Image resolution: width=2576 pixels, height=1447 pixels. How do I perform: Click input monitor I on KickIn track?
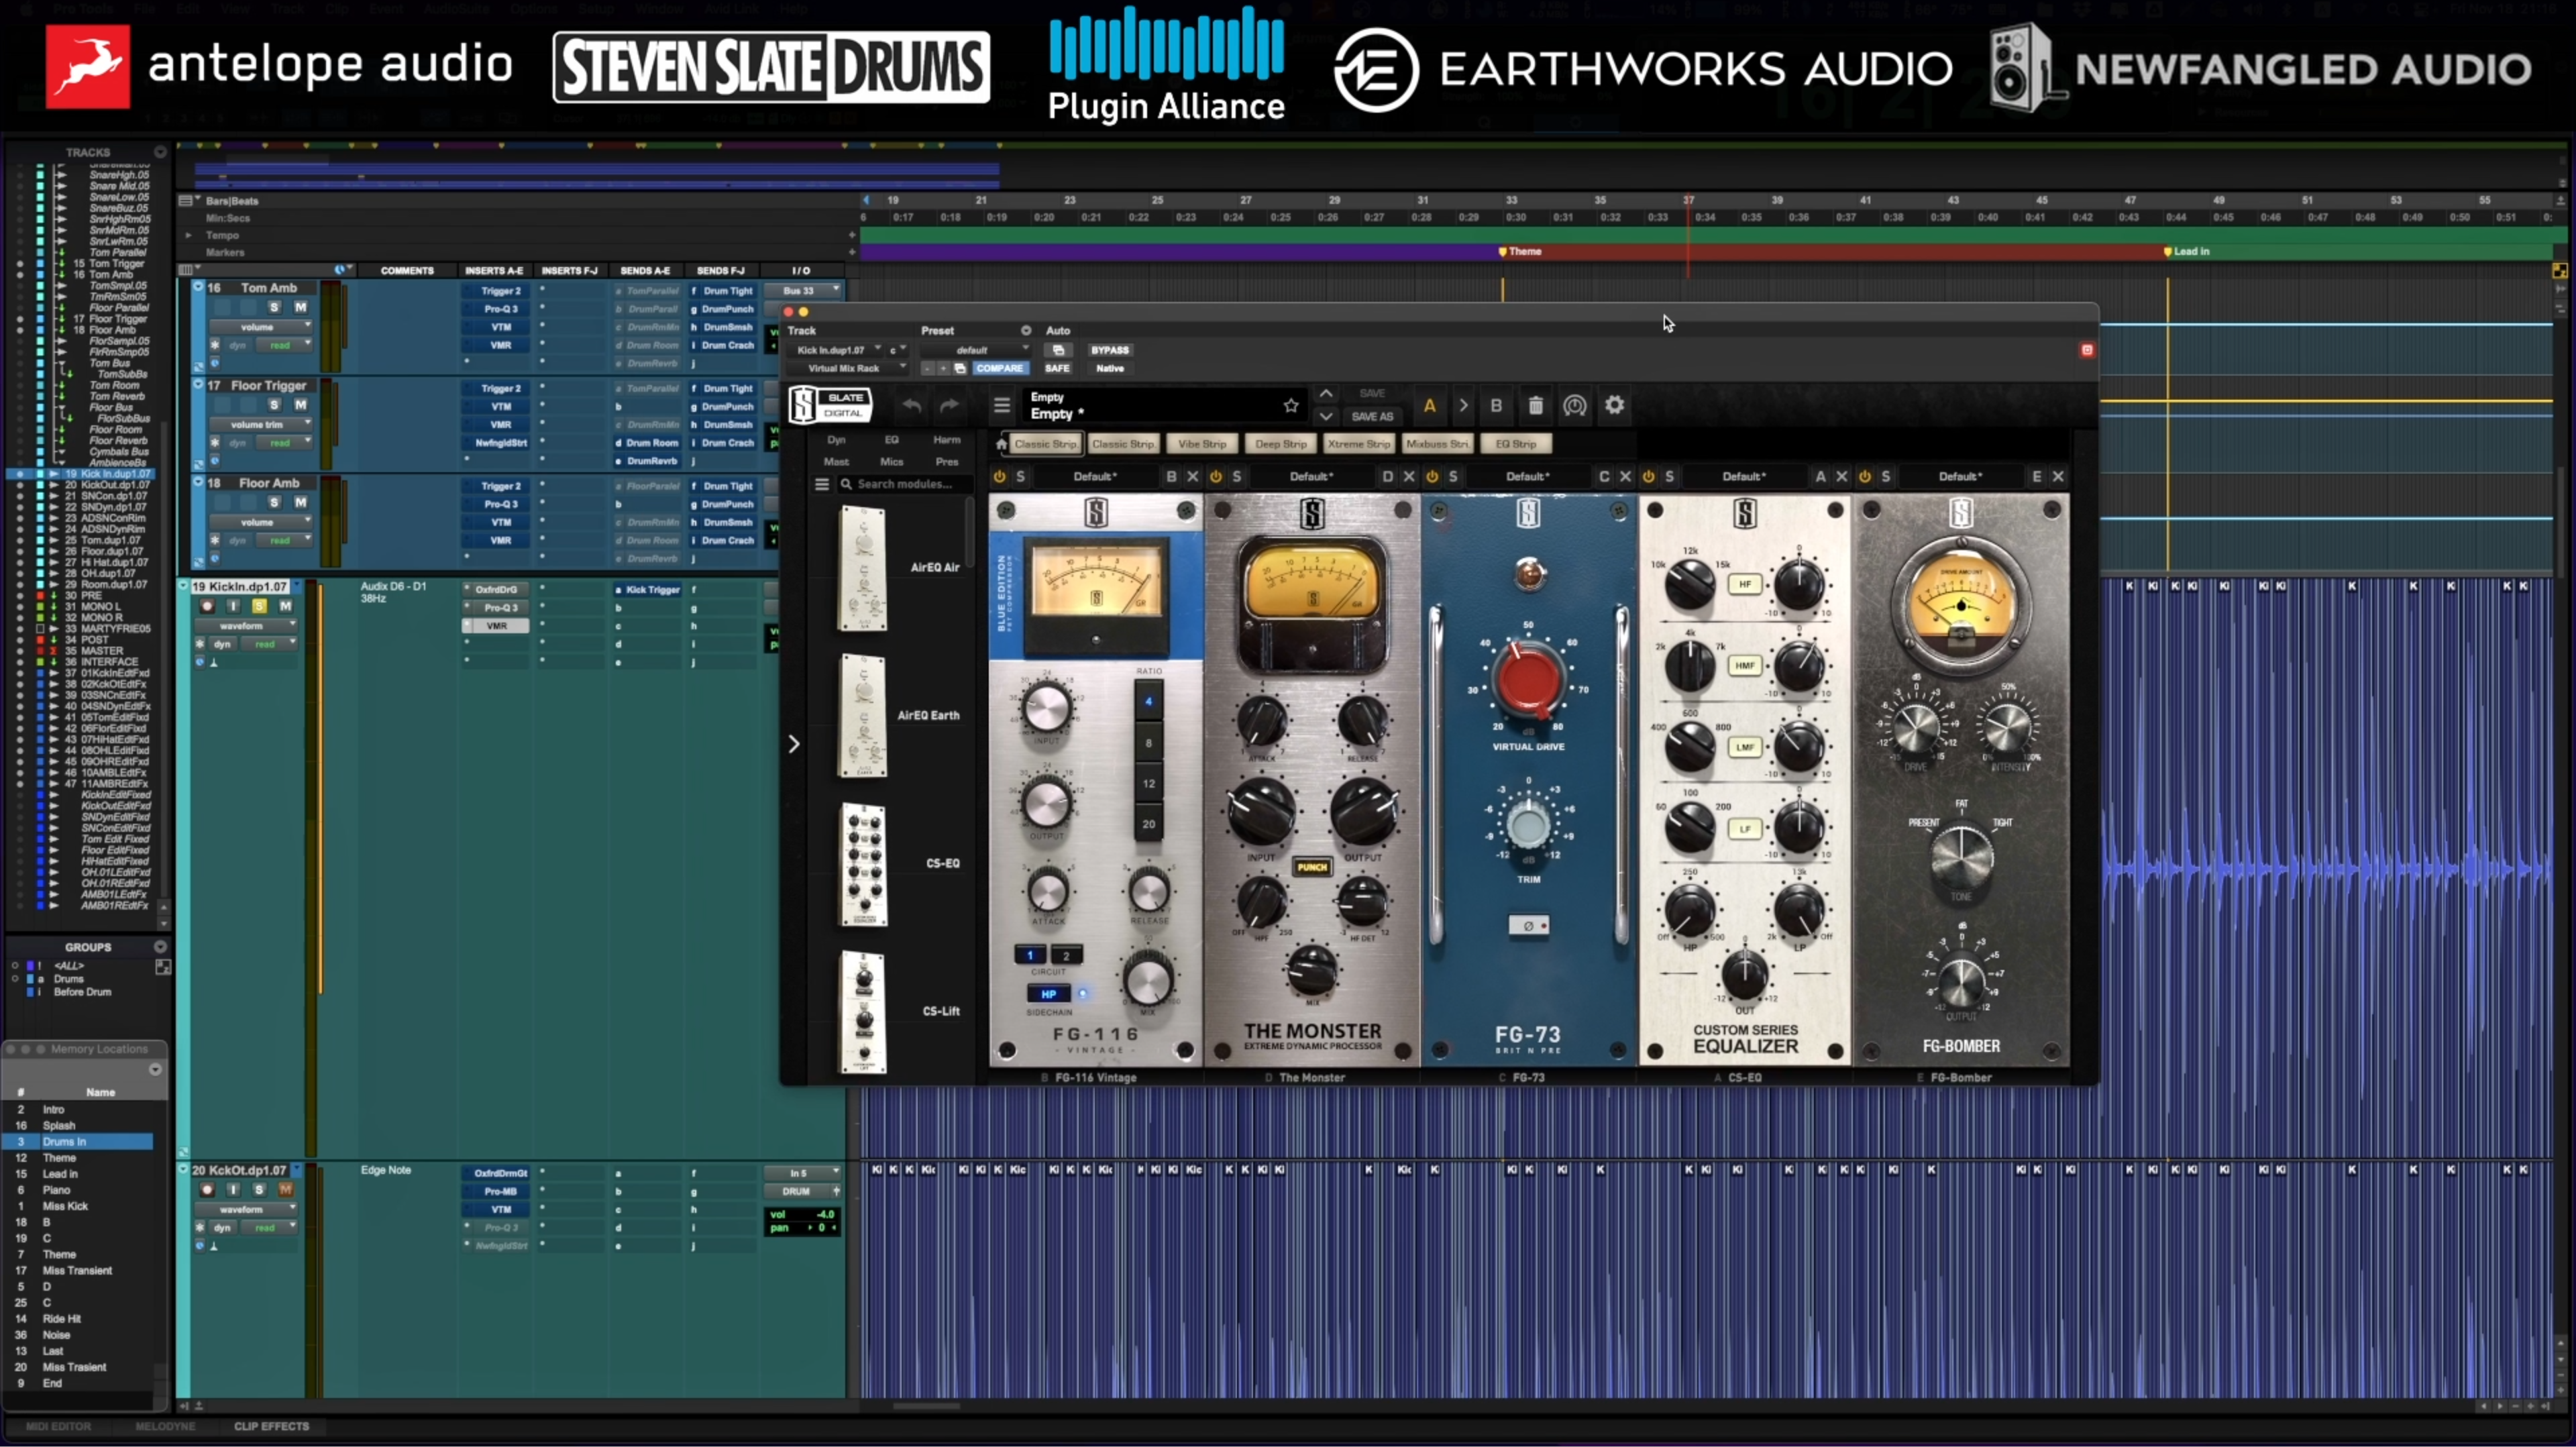233,606
